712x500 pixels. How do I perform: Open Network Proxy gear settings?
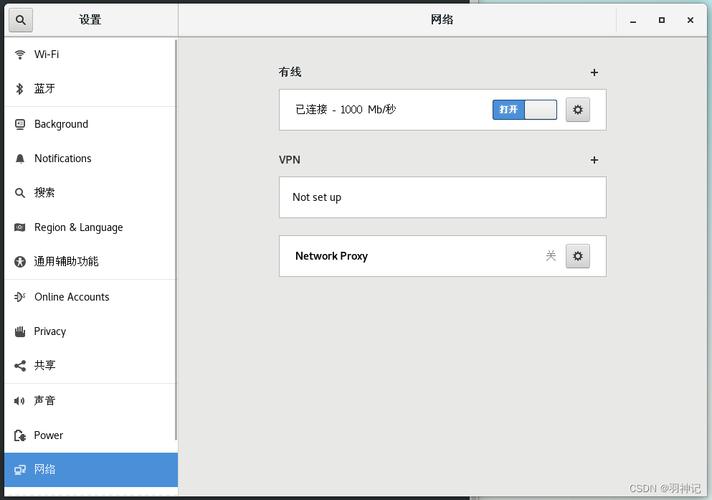(x=578, y=256)
